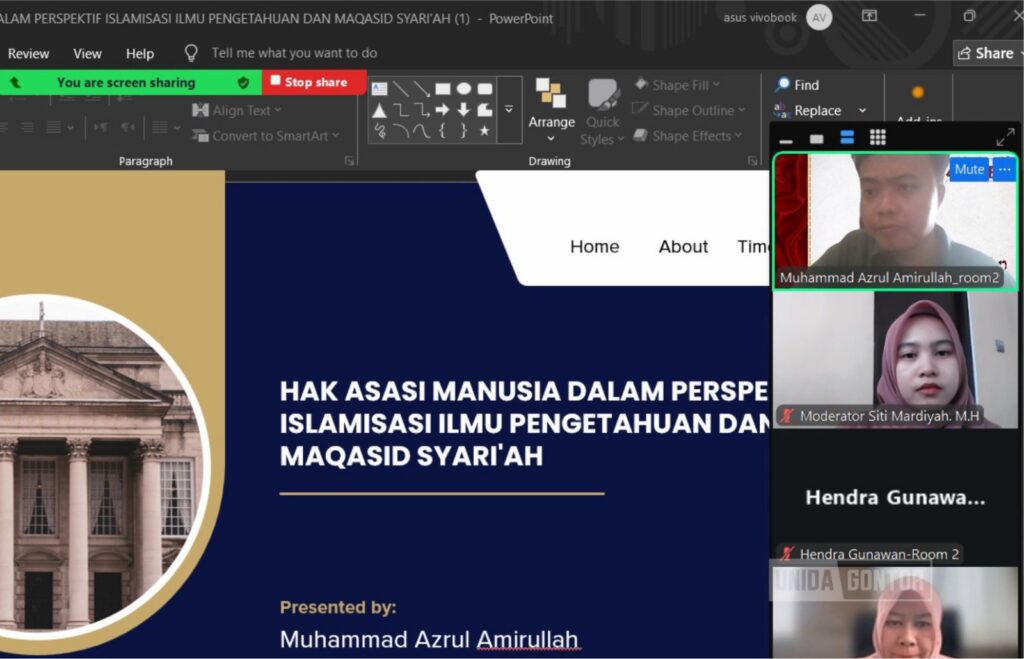This screenshot has height=659, width=1024.
Task: Open Paragraph dialog launcher
Action: click(x=349, y=161)
